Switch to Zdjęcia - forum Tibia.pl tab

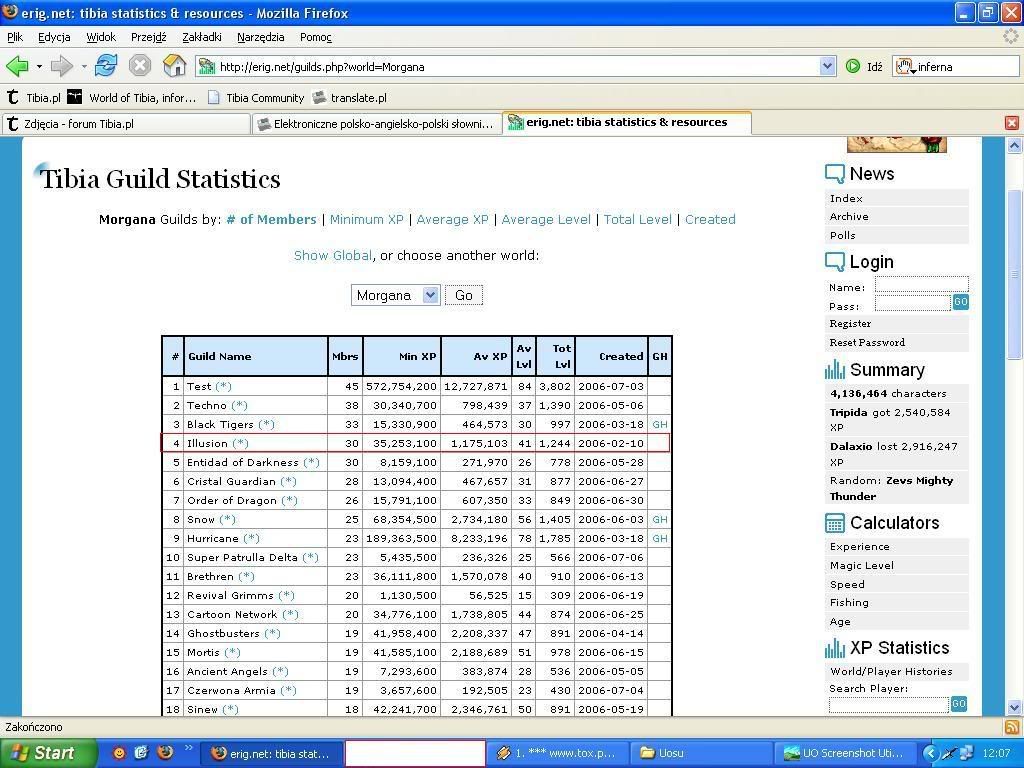coord(126,123)
